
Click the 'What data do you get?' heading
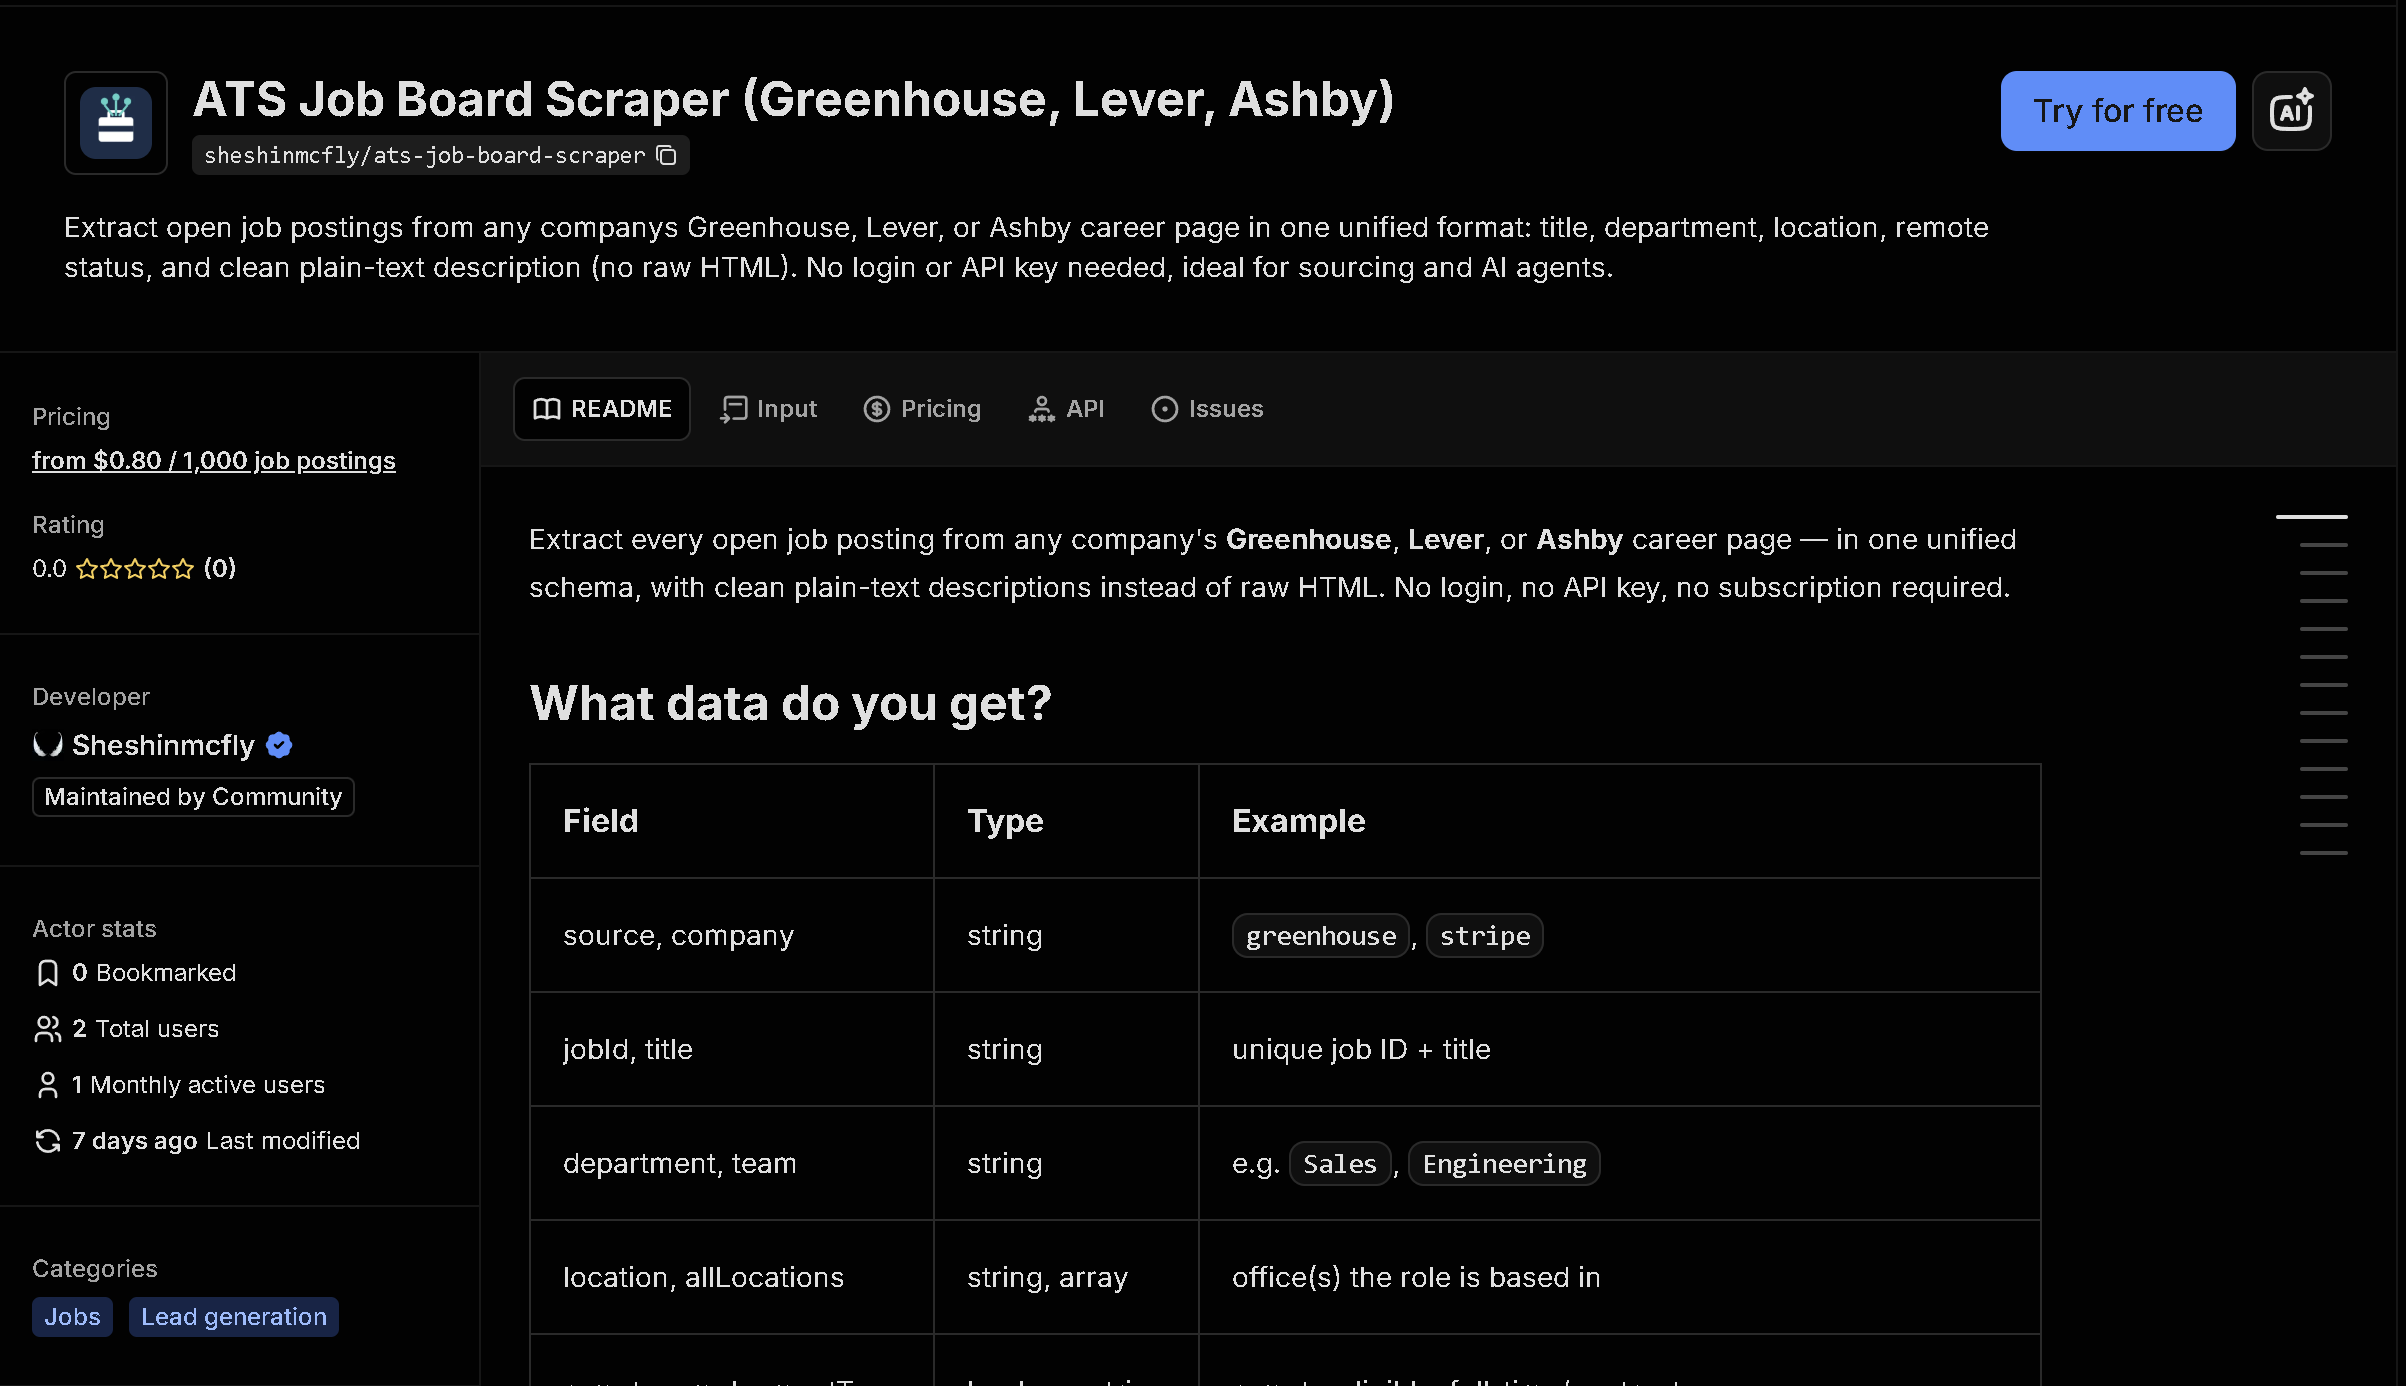coord(790,703)
